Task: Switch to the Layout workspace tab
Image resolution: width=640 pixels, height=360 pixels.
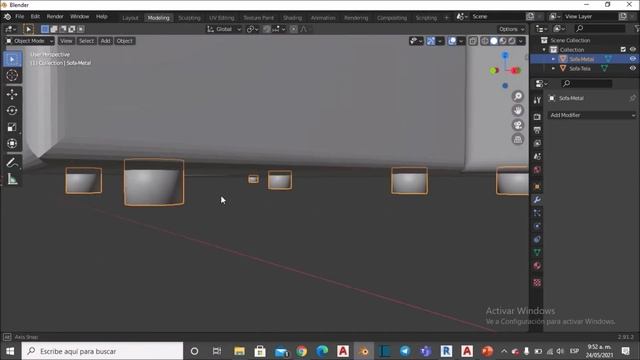Action: (x=130, y=18)
